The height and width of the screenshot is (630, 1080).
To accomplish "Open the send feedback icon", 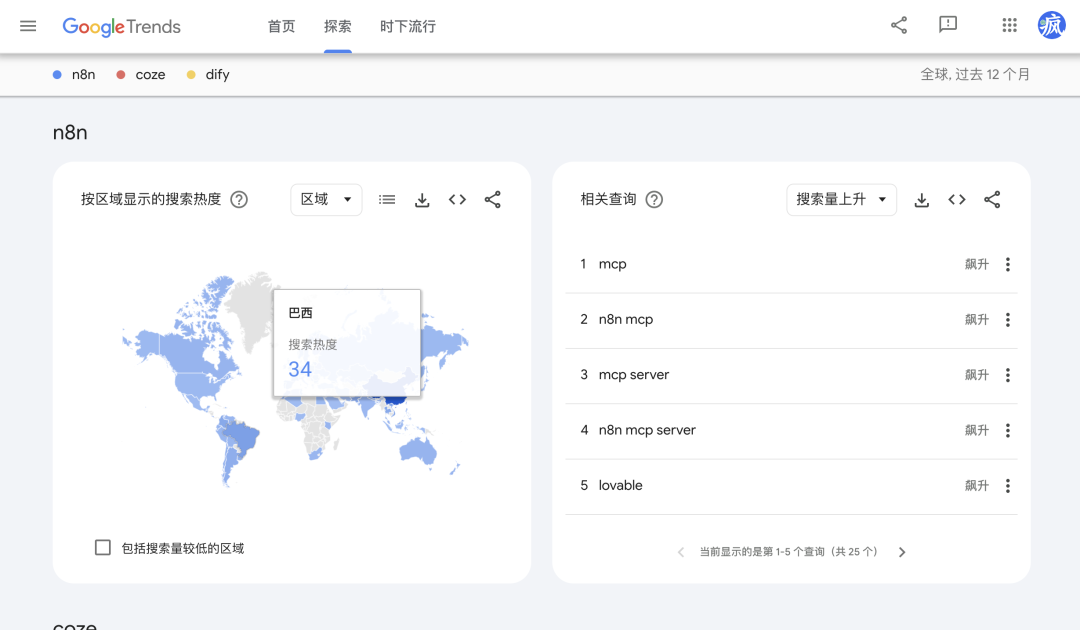I will (x=948, y=26).
